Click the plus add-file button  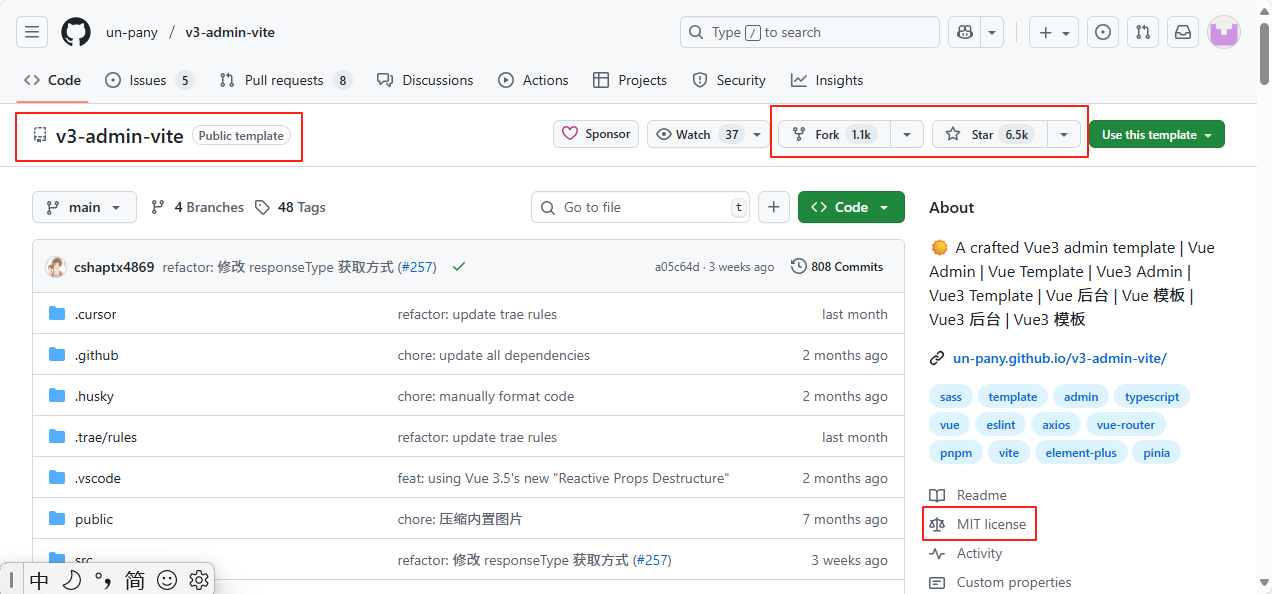[774, 207]
